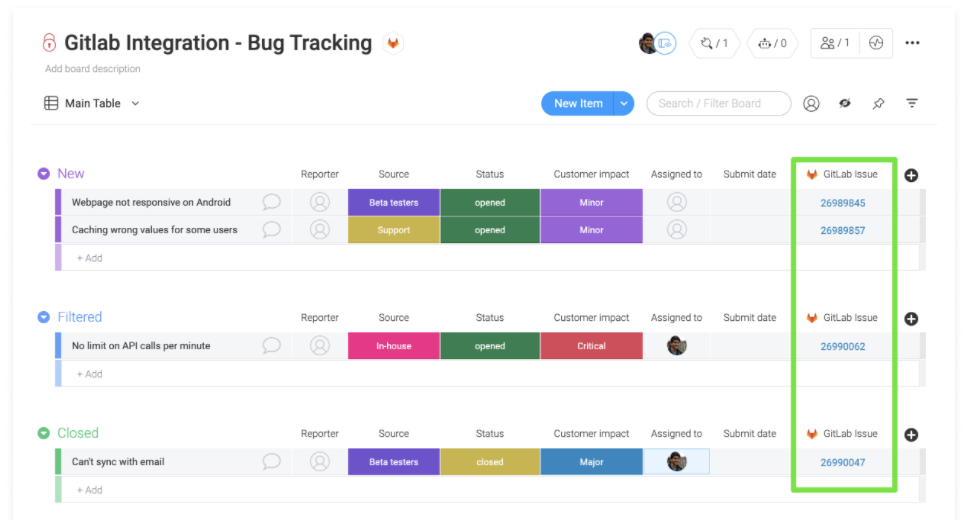Change the closed status label
The width and height of the screenshot is (964, 520).
[490, 462]
